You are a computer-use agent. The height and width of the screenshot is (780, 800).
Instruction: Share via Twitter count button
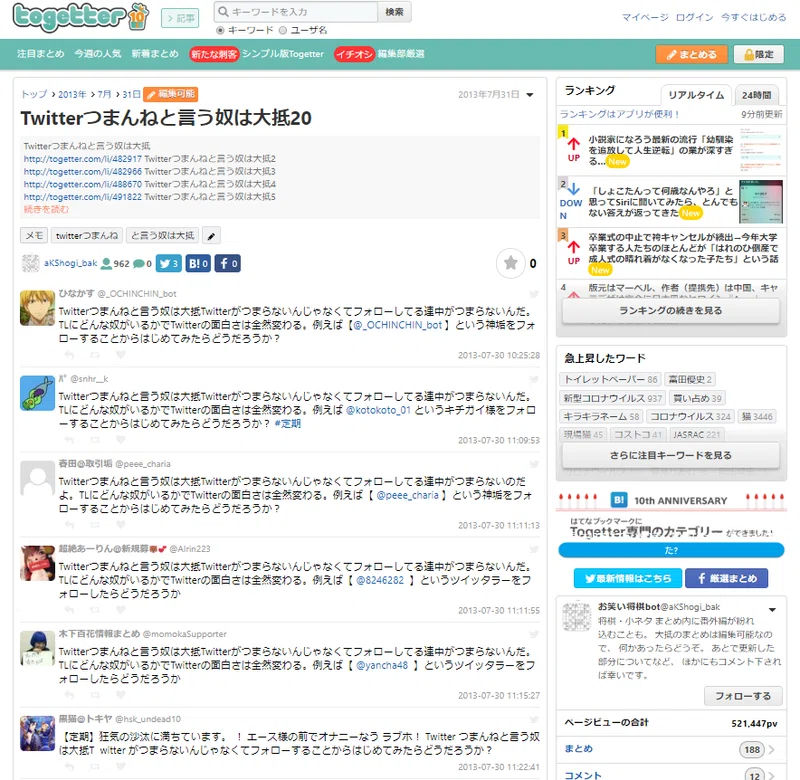pyautogui.click(x=168, y=264)
